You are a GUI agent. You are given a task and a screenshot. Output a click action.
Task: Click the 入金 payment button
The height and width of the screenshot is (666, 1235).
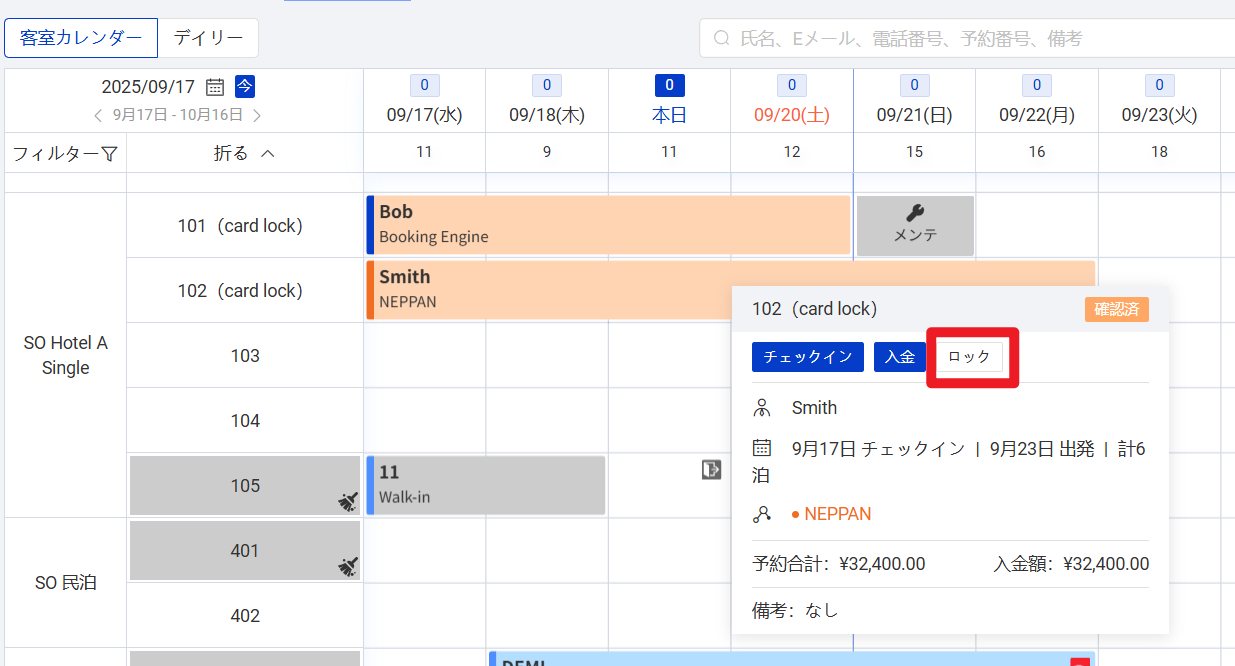899,357
